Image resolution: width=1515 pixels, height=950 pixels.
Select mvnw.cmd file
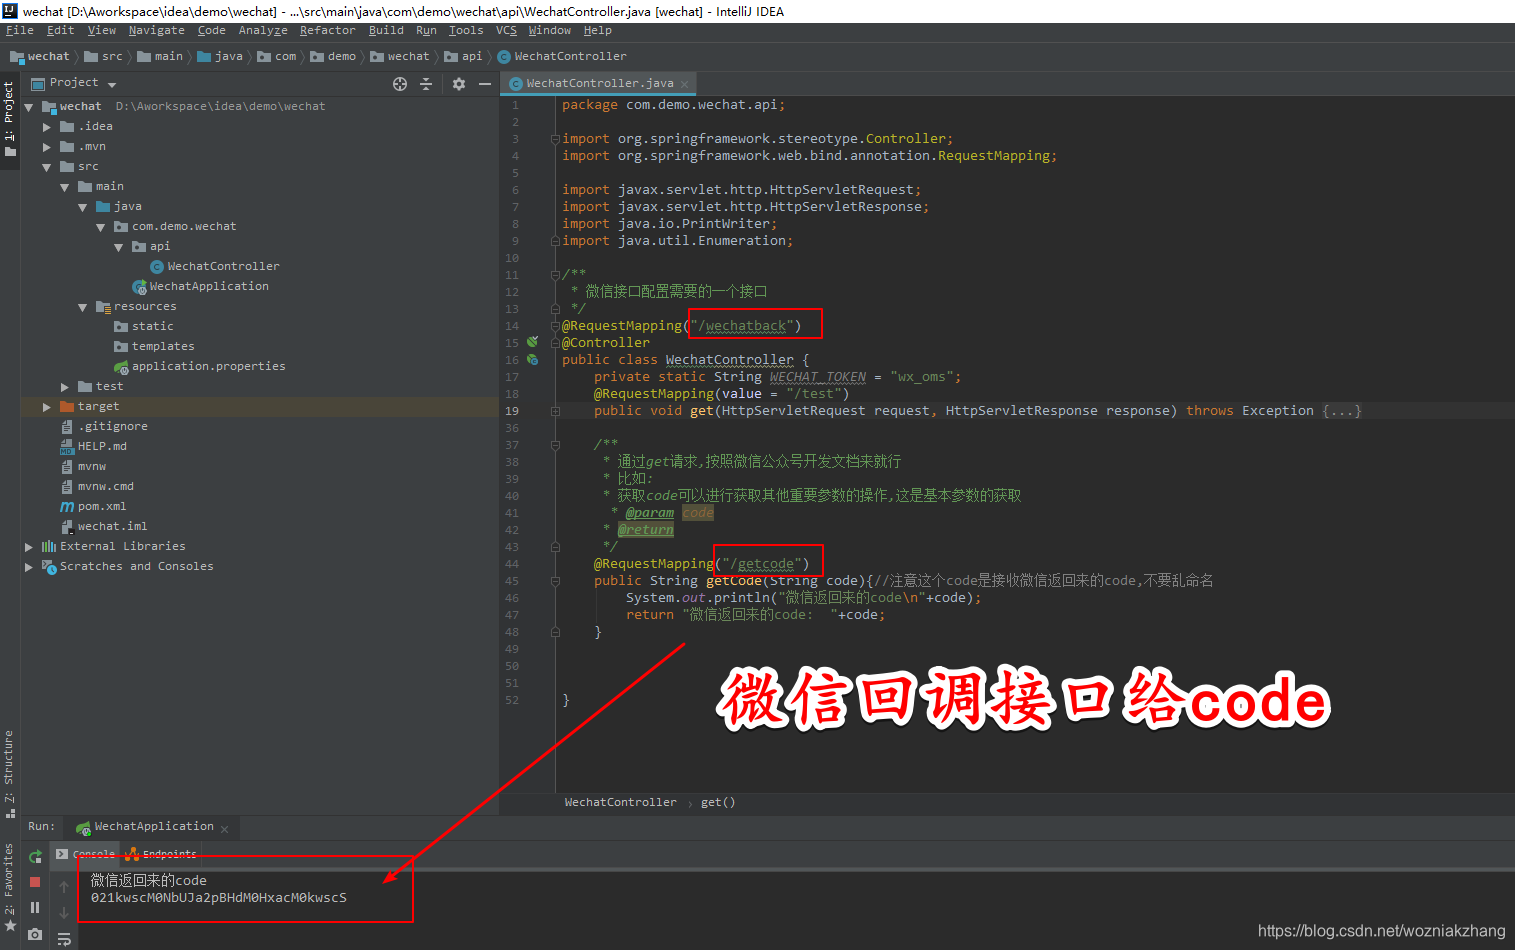97,487
